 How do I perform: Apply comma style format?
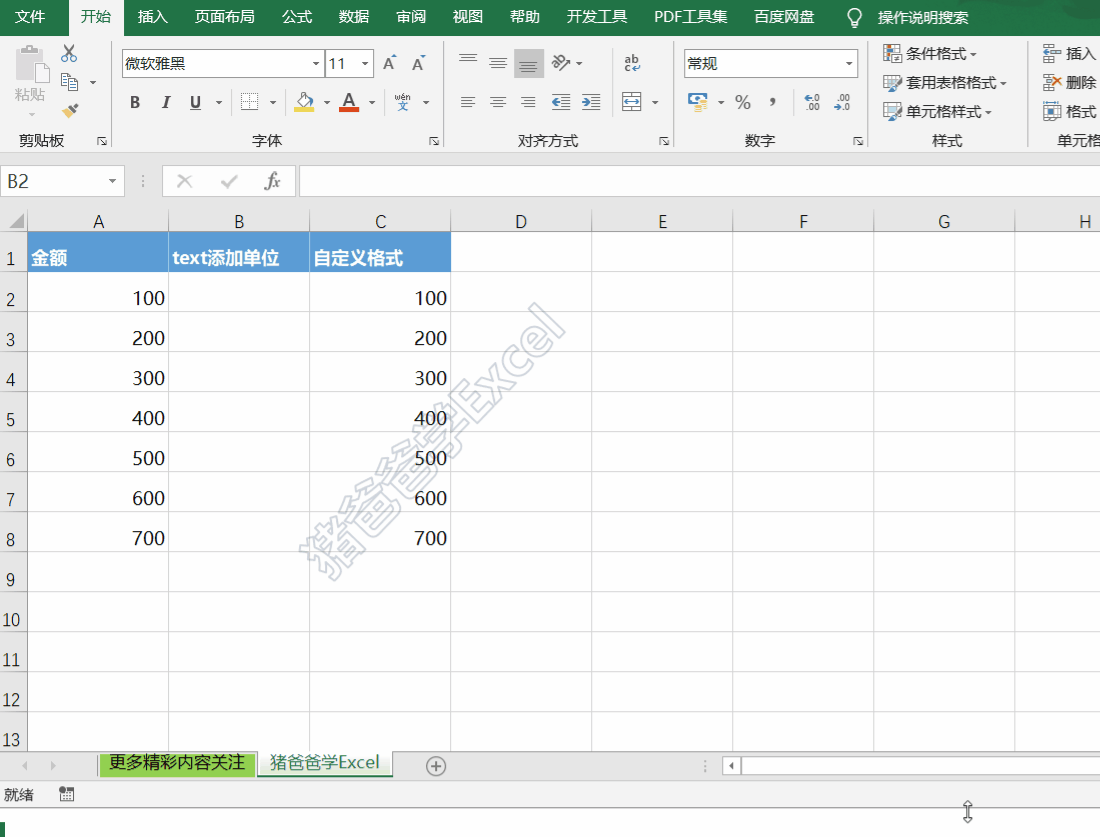pyautogui.click(x=772, y=102)
